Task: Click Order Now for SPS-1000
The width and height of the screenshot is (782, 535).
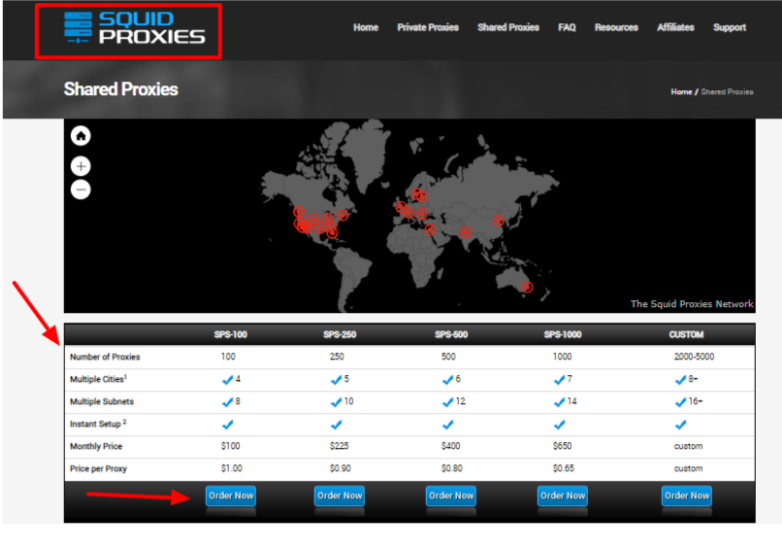Action: point(563,496)
